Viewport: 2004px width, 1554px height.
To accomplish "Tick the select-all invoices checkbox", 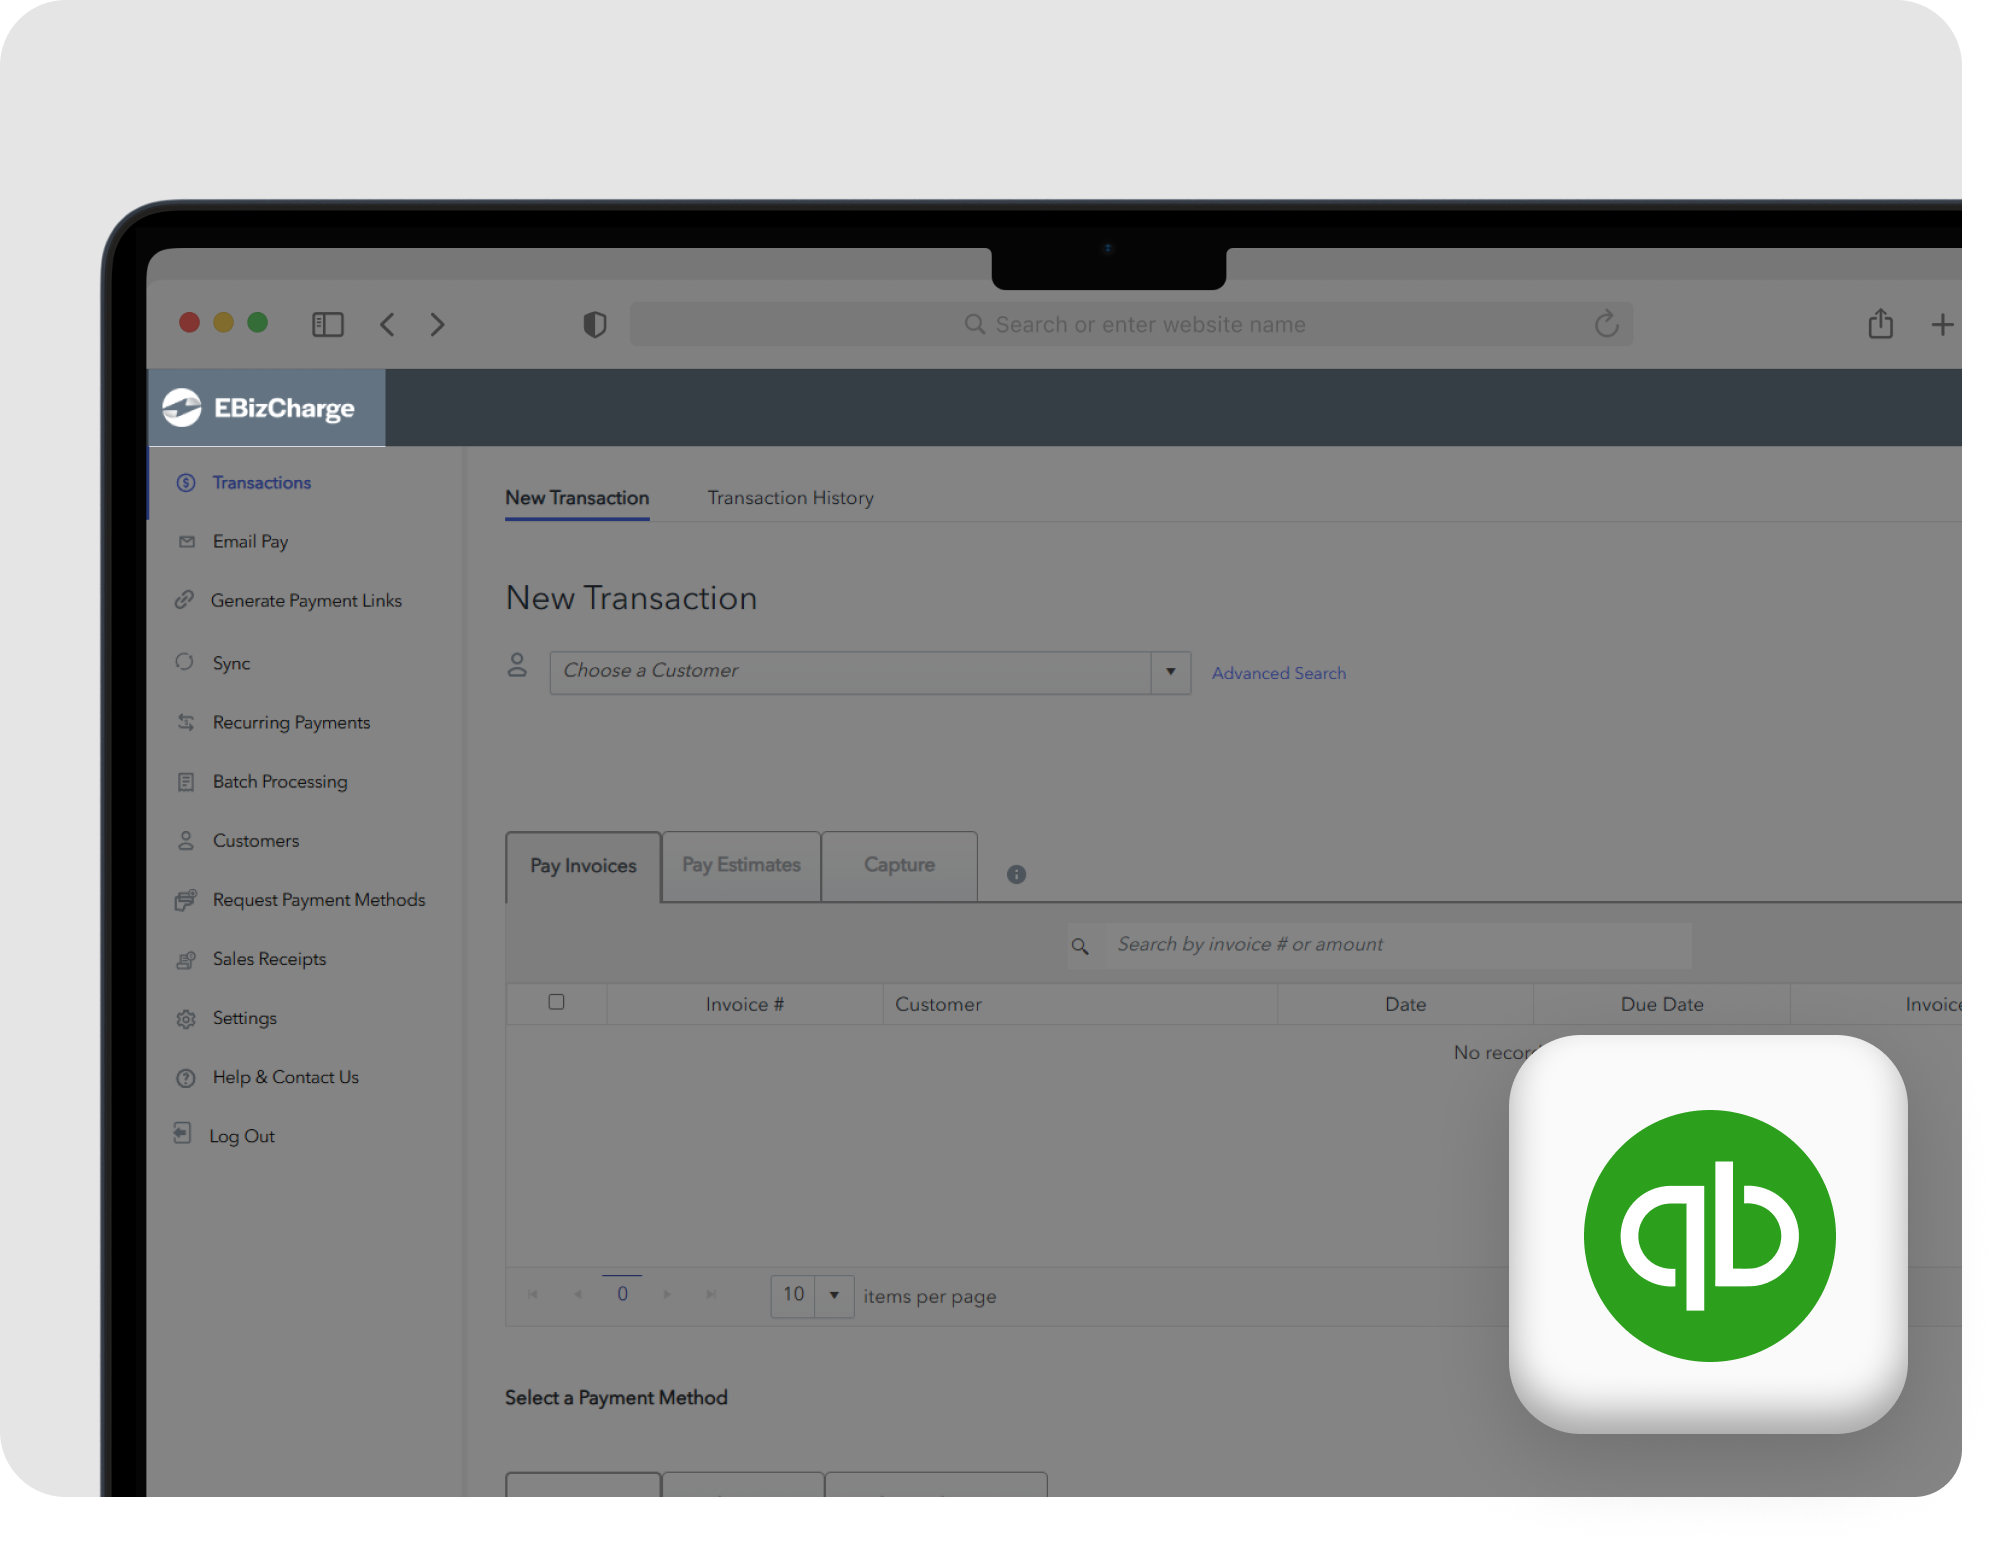I will point(556,1002).
